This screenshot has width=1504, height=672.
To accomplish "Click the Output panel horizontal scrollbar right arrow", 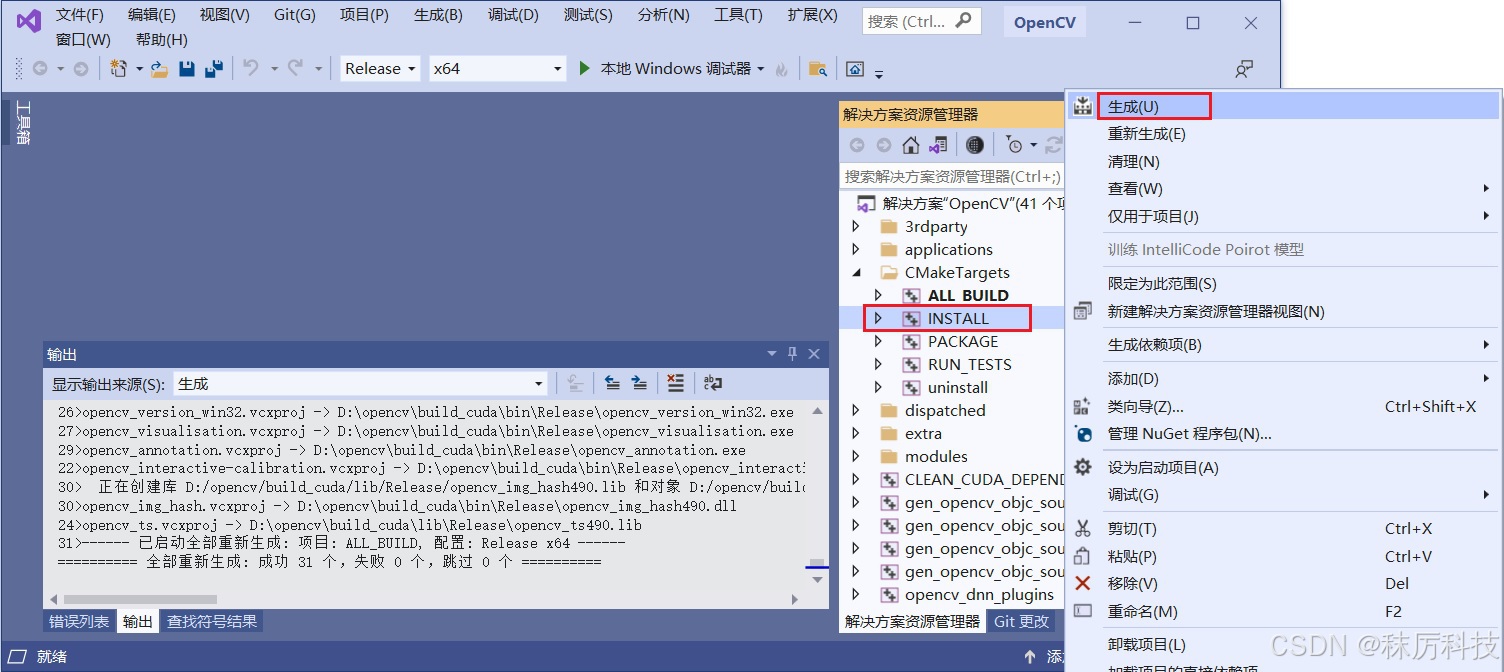I will tap(796, 599).
